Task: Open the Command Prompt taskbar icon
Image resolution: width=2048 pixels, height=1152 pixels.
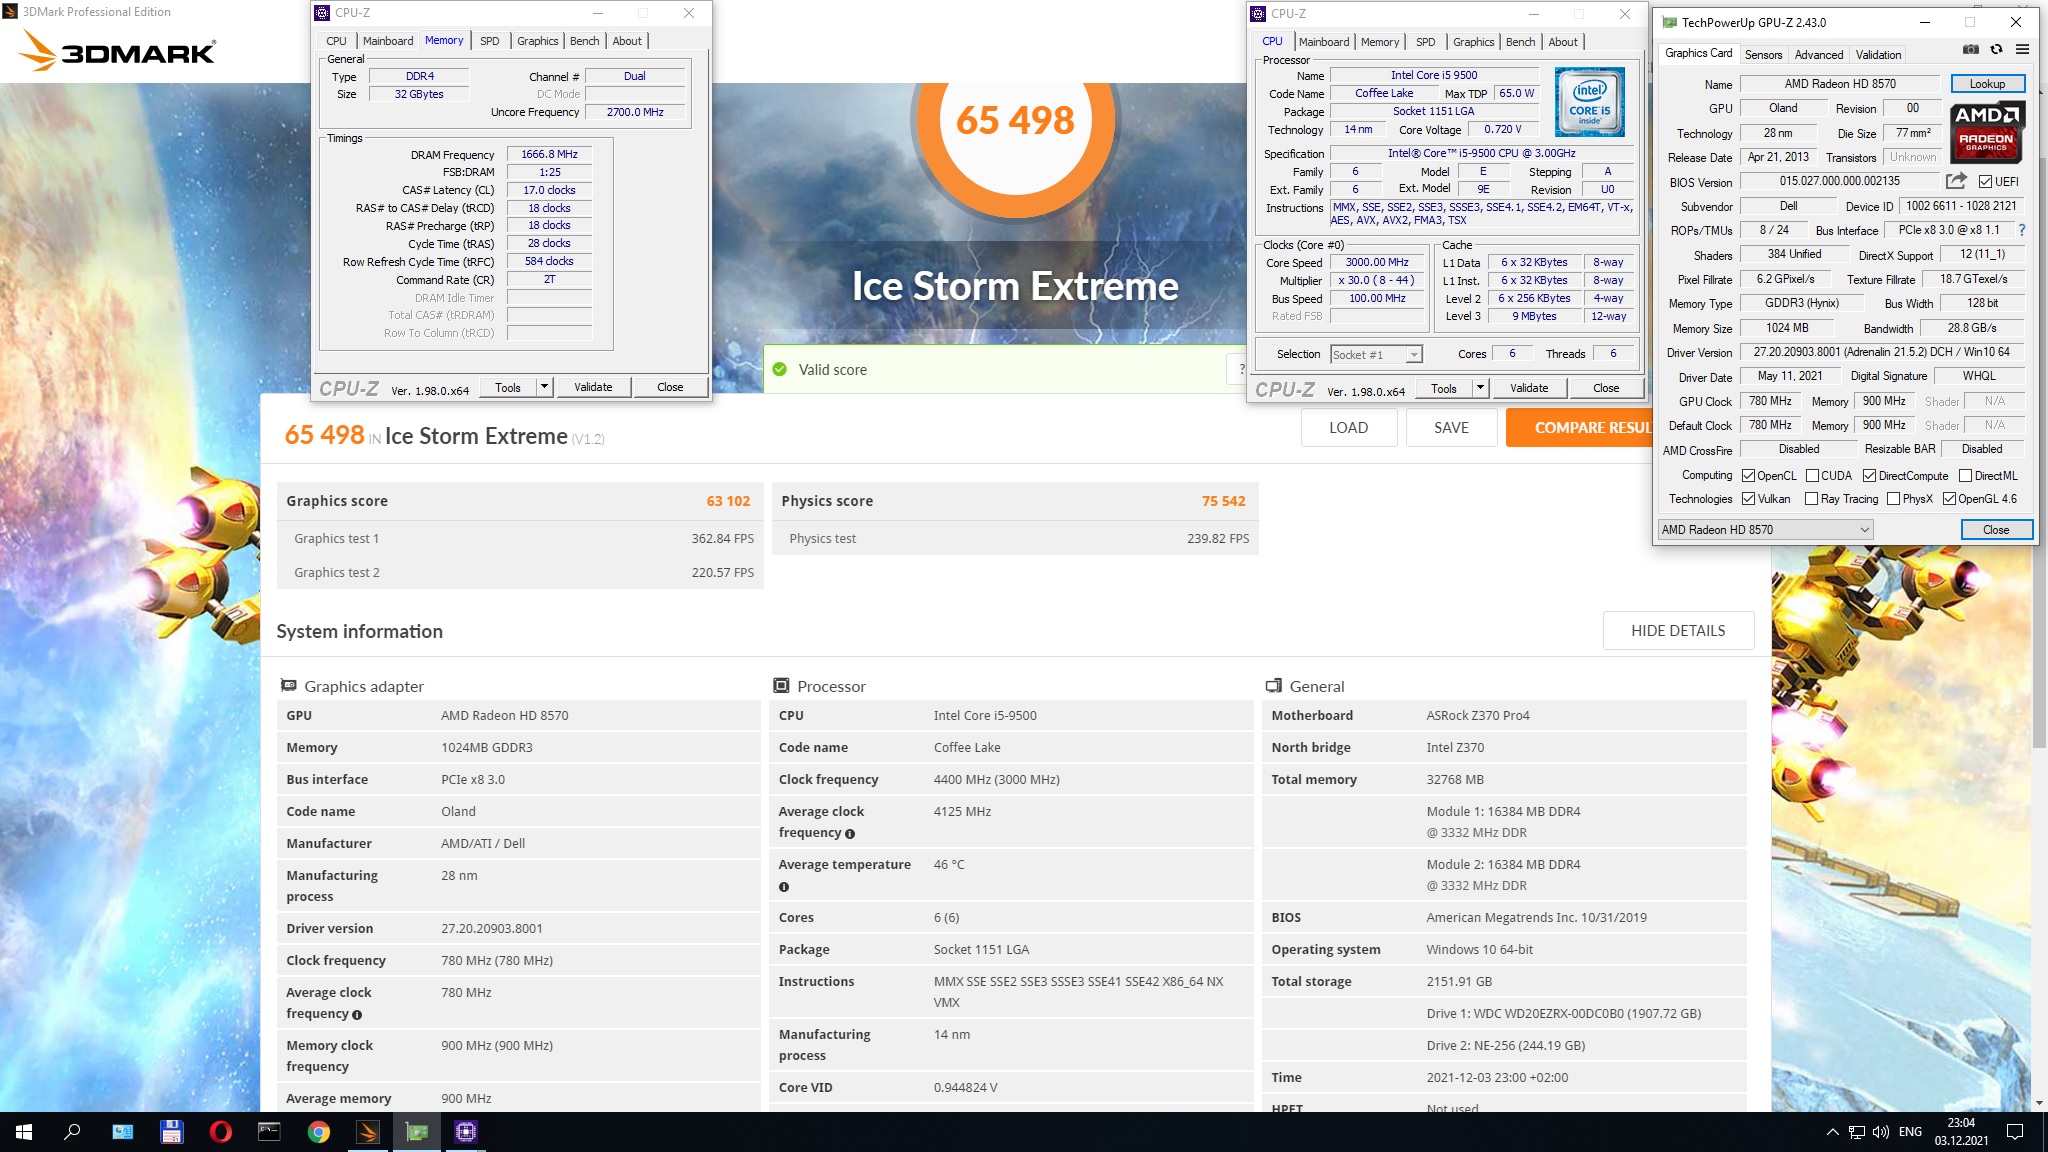Action: coord(270,1132)
